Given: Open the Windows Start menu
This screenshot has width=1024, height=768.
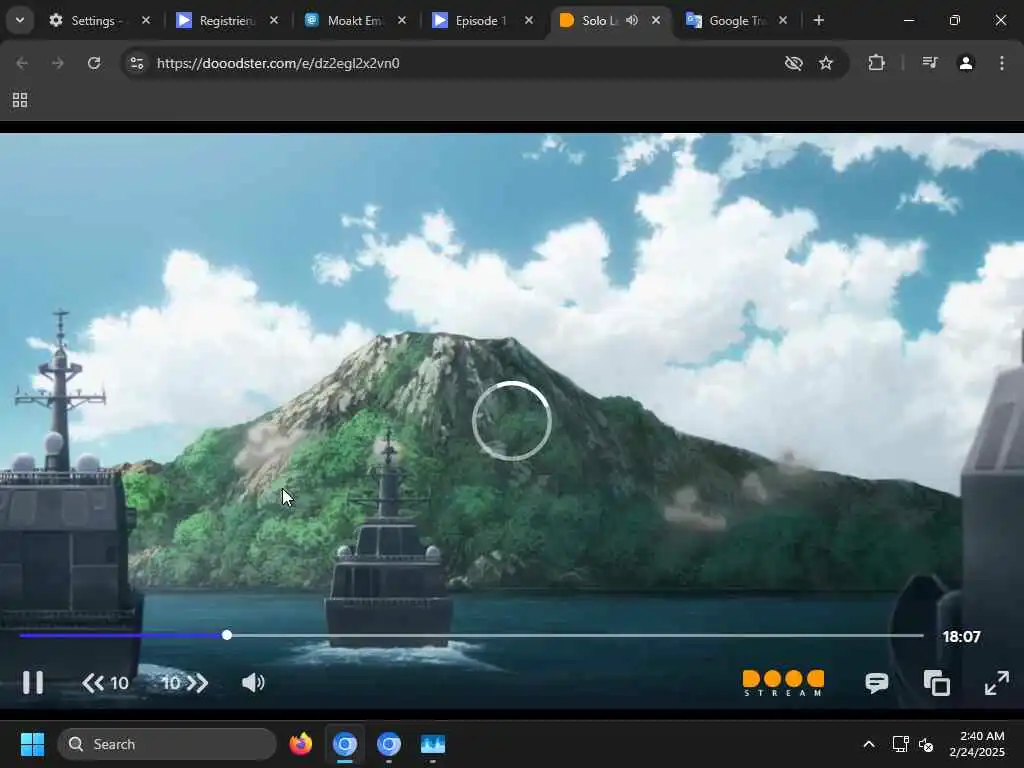Looking at the screenshot, I should tap(32, 744).
